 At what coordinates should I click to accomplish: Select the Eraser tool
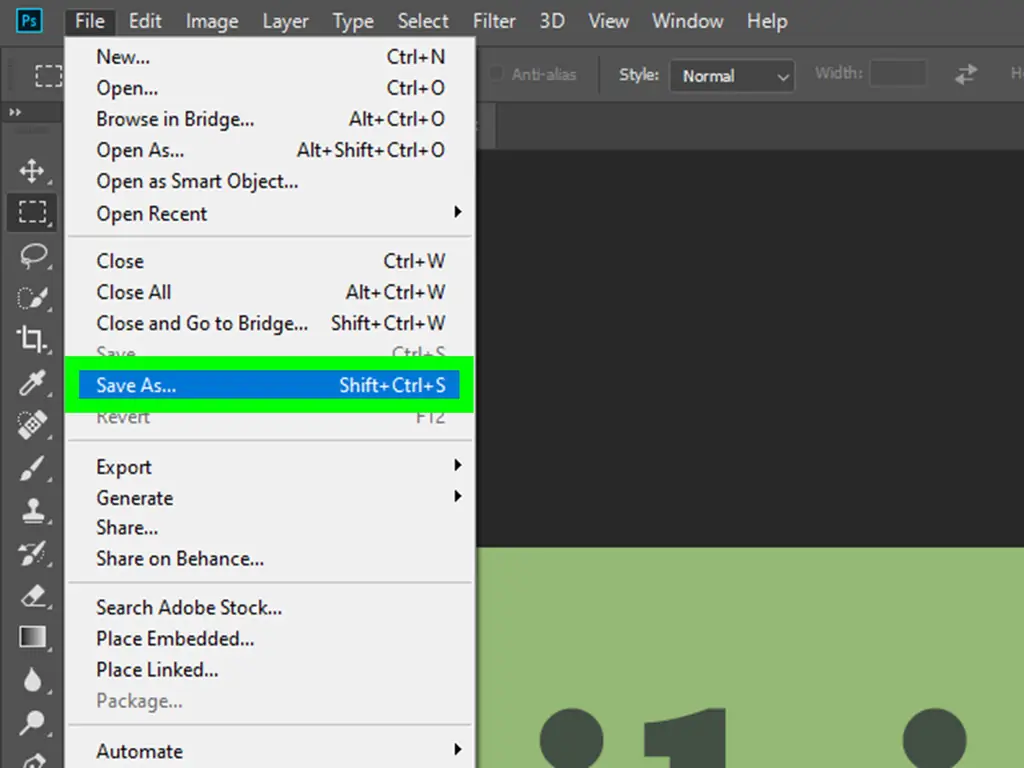pos(33,596)
